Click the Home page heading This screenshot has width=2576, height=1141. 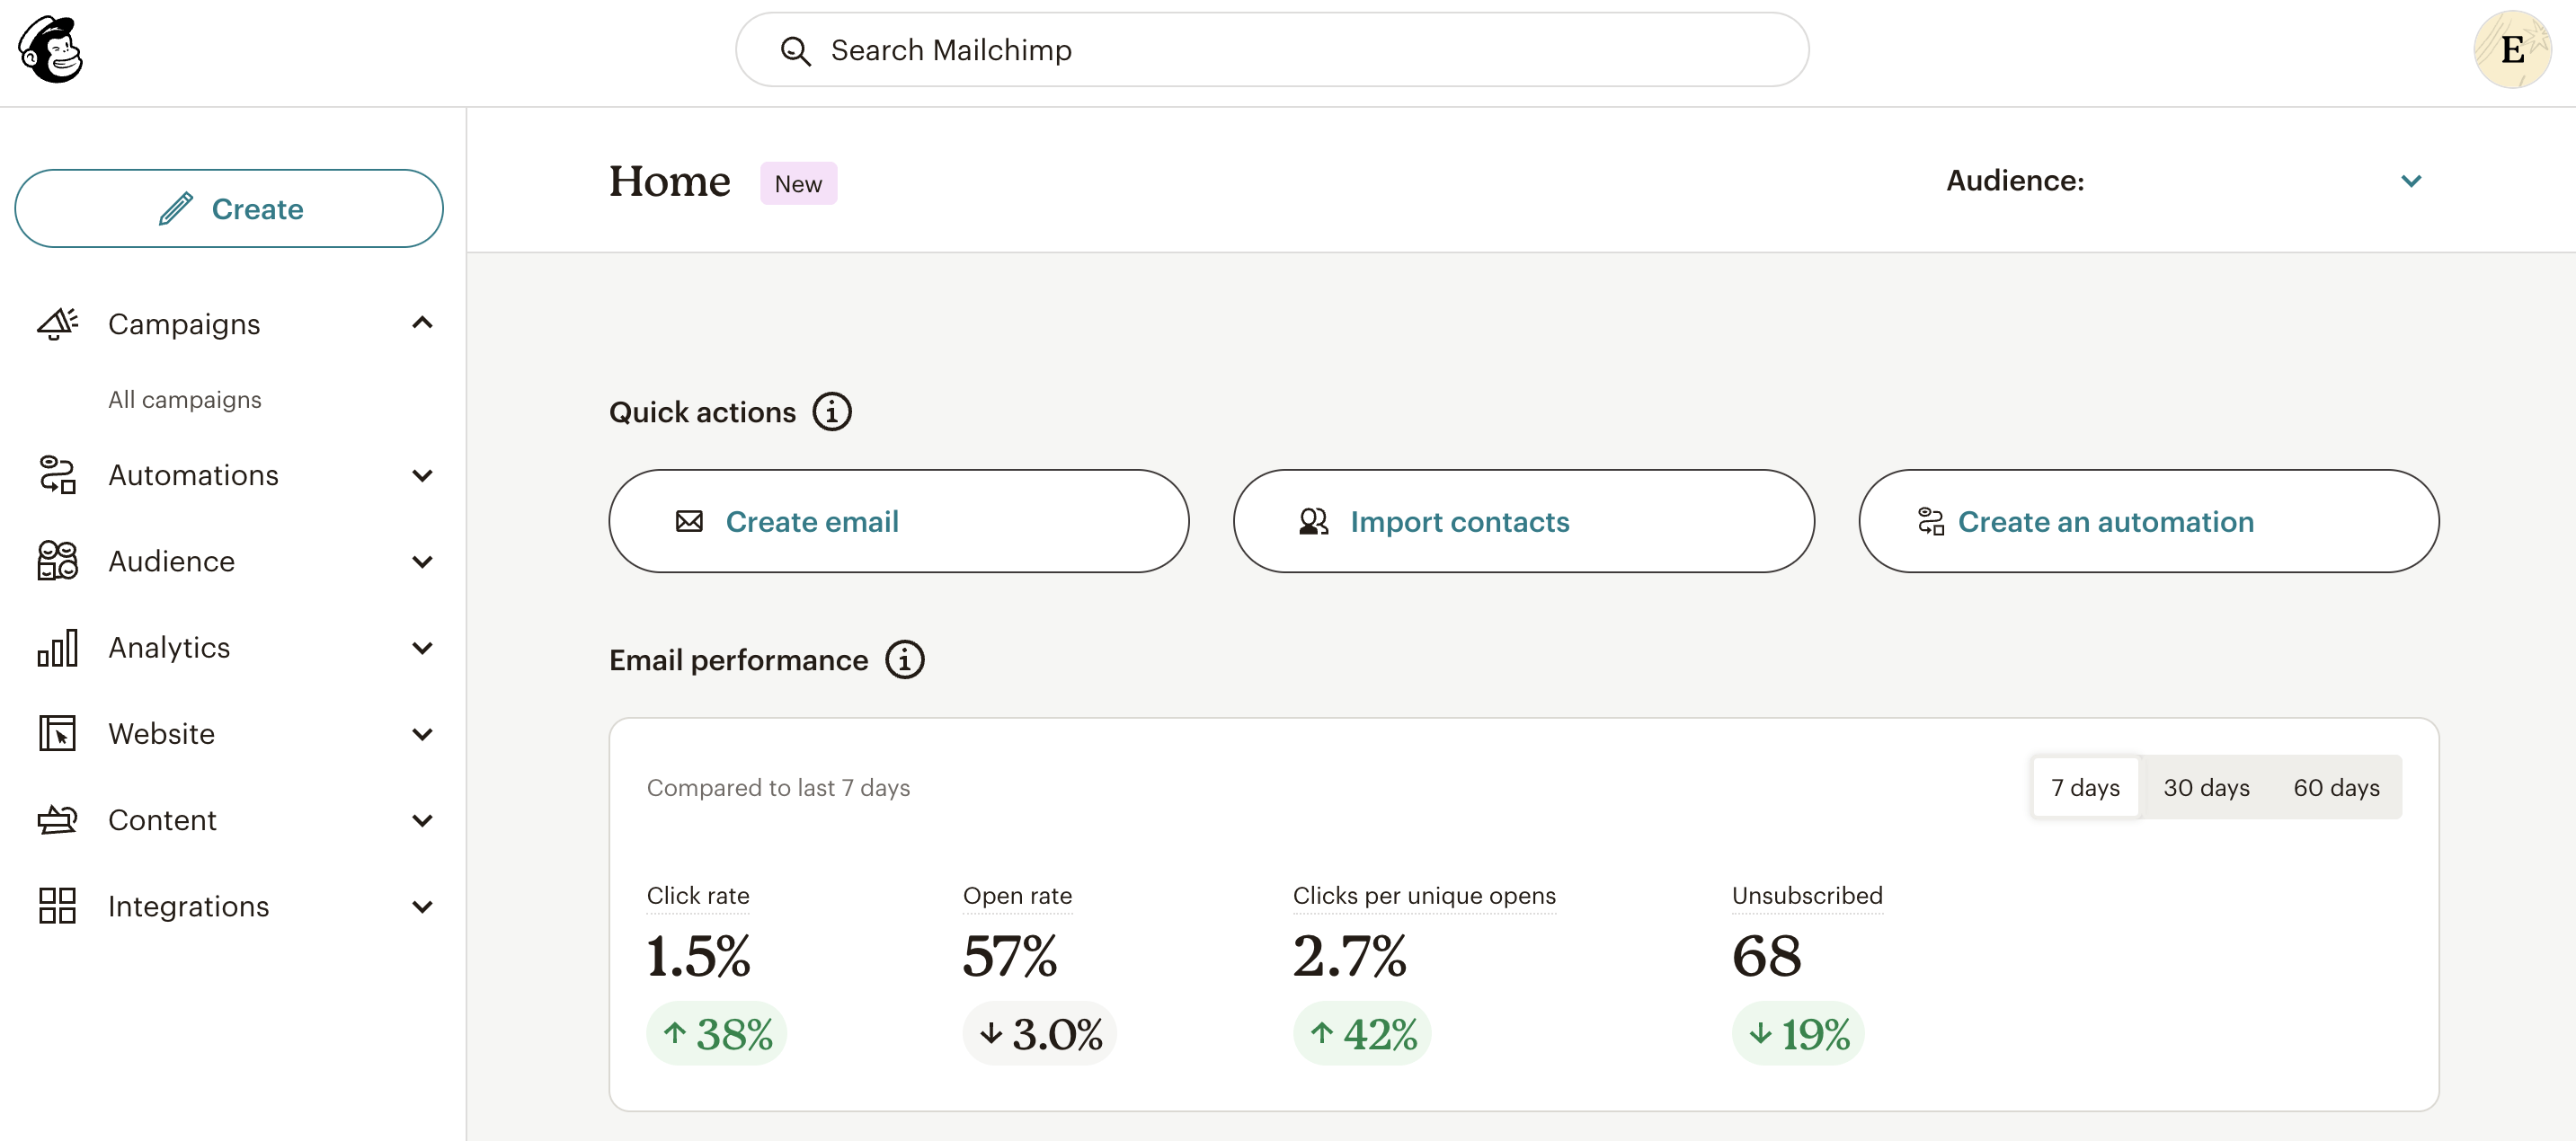pos(669,181)
